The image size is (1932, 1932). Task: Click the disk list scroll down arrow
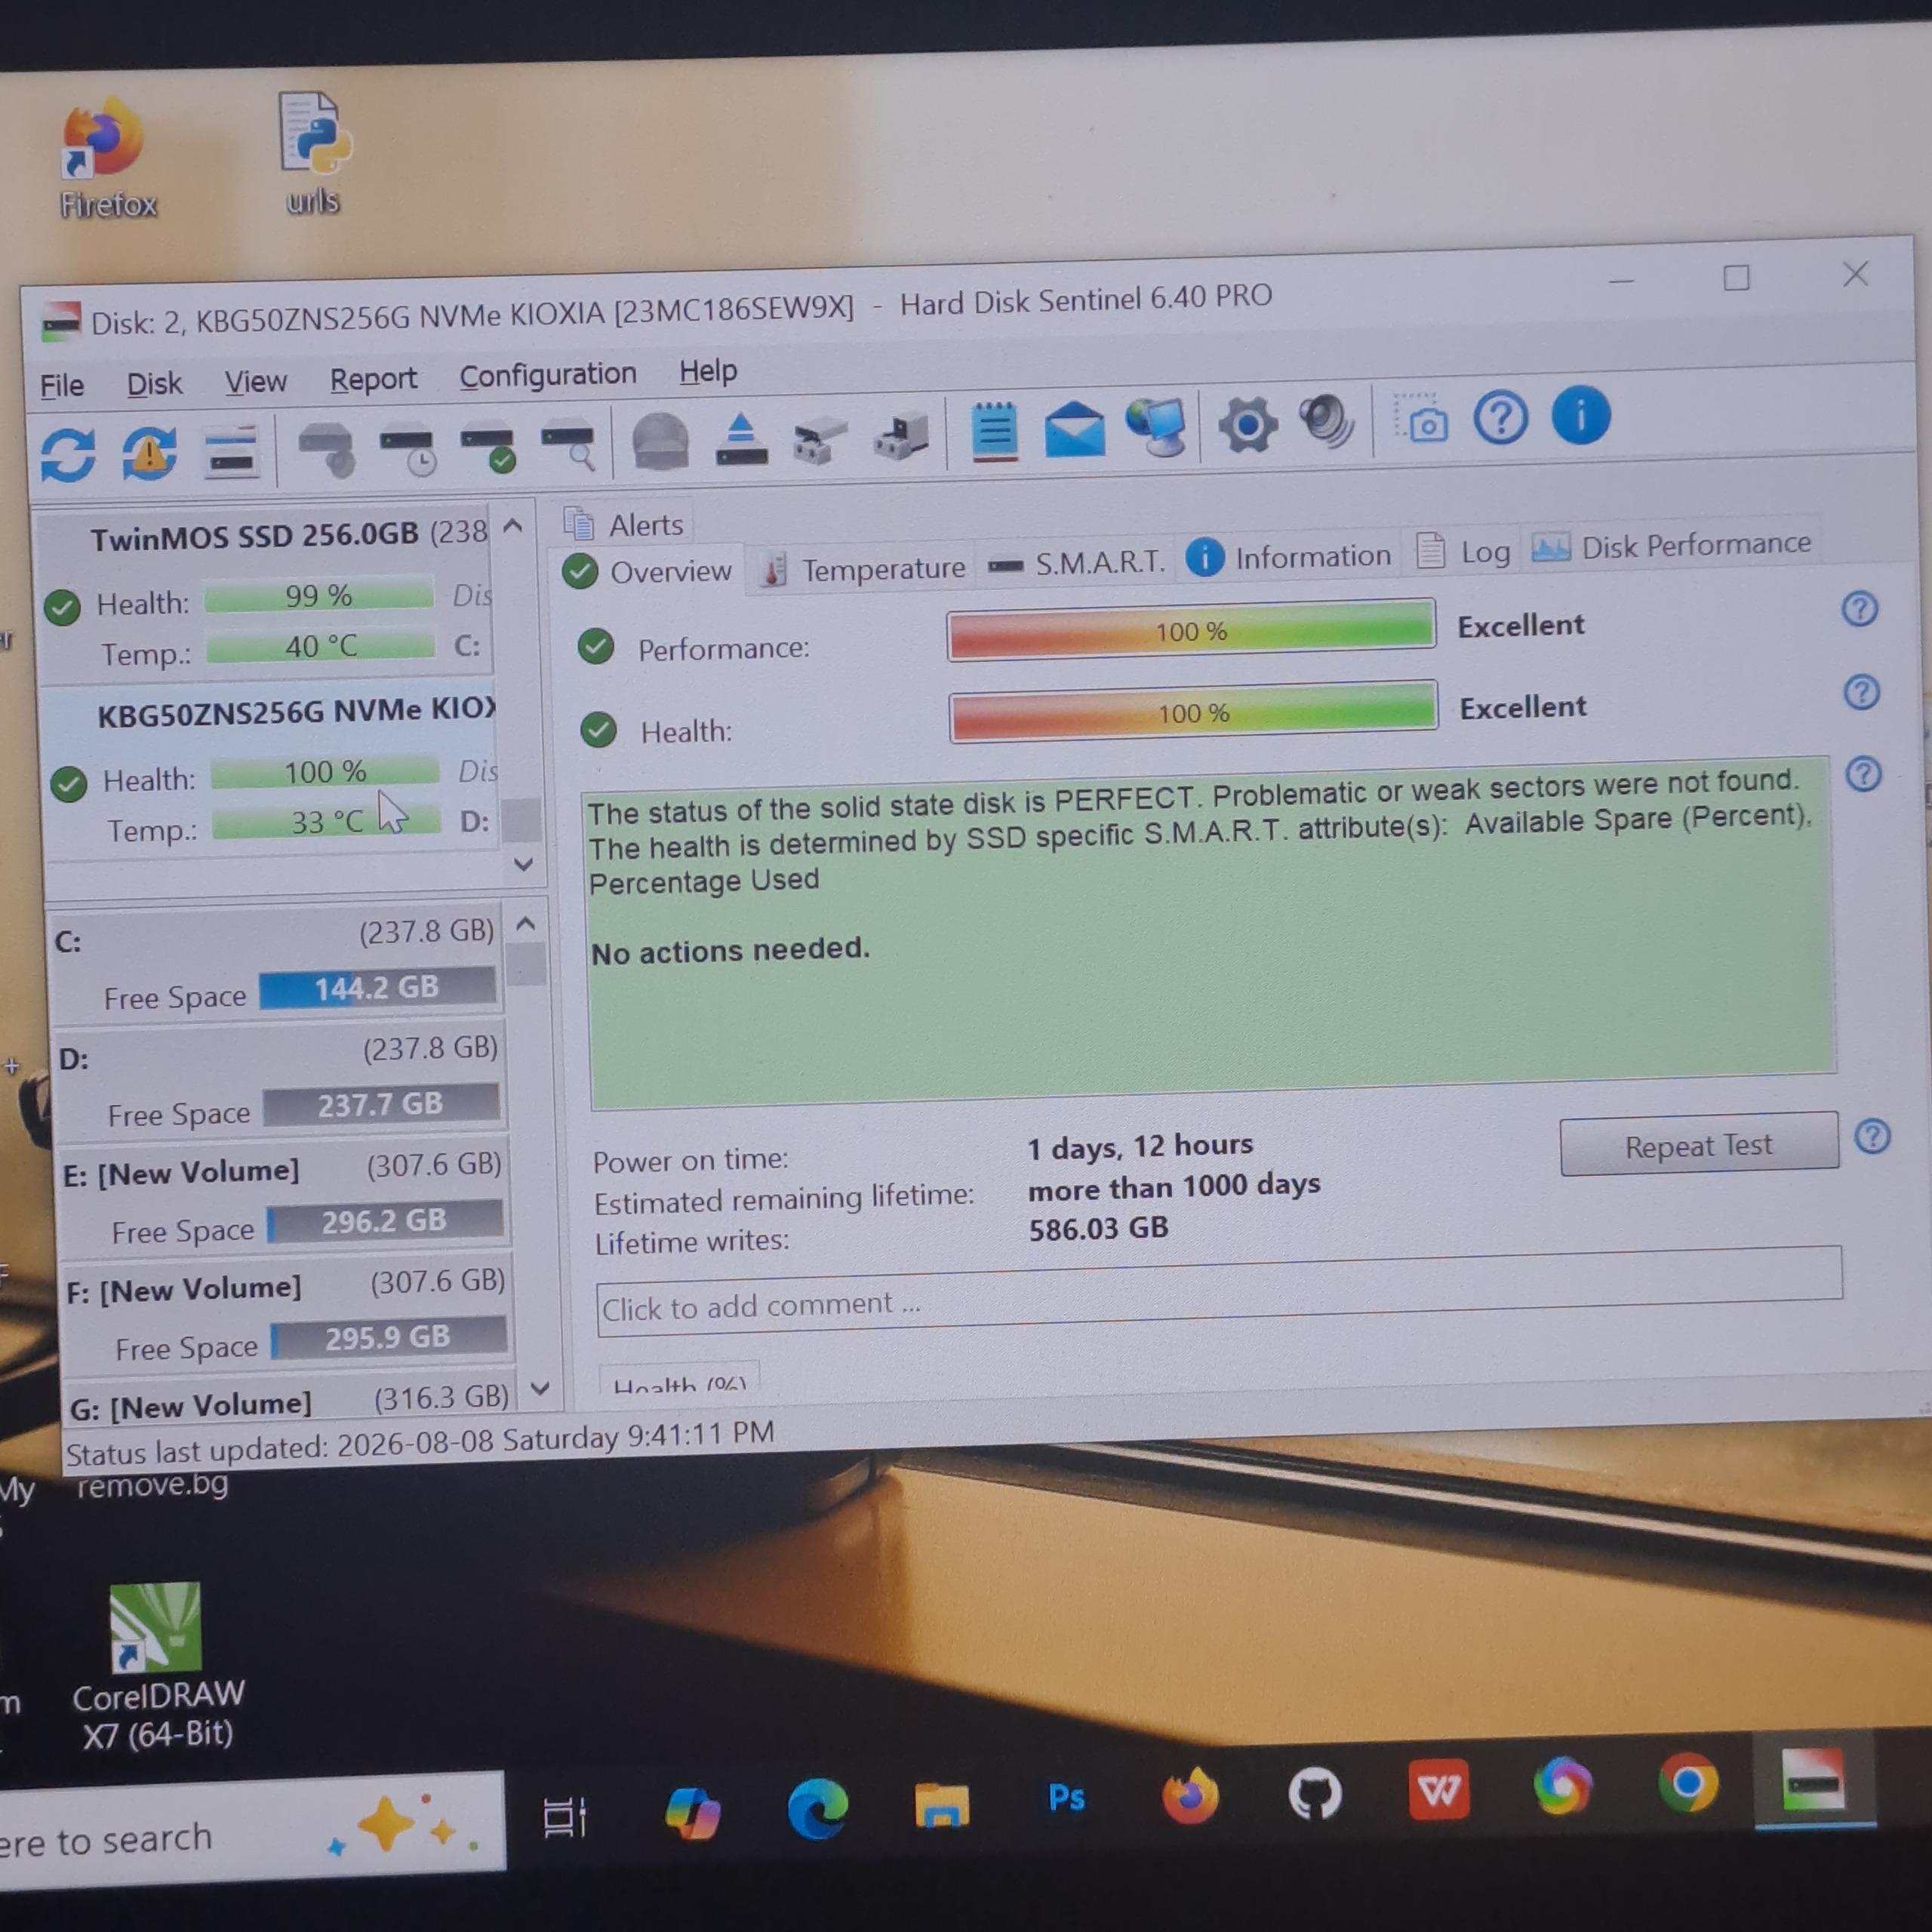523,863
